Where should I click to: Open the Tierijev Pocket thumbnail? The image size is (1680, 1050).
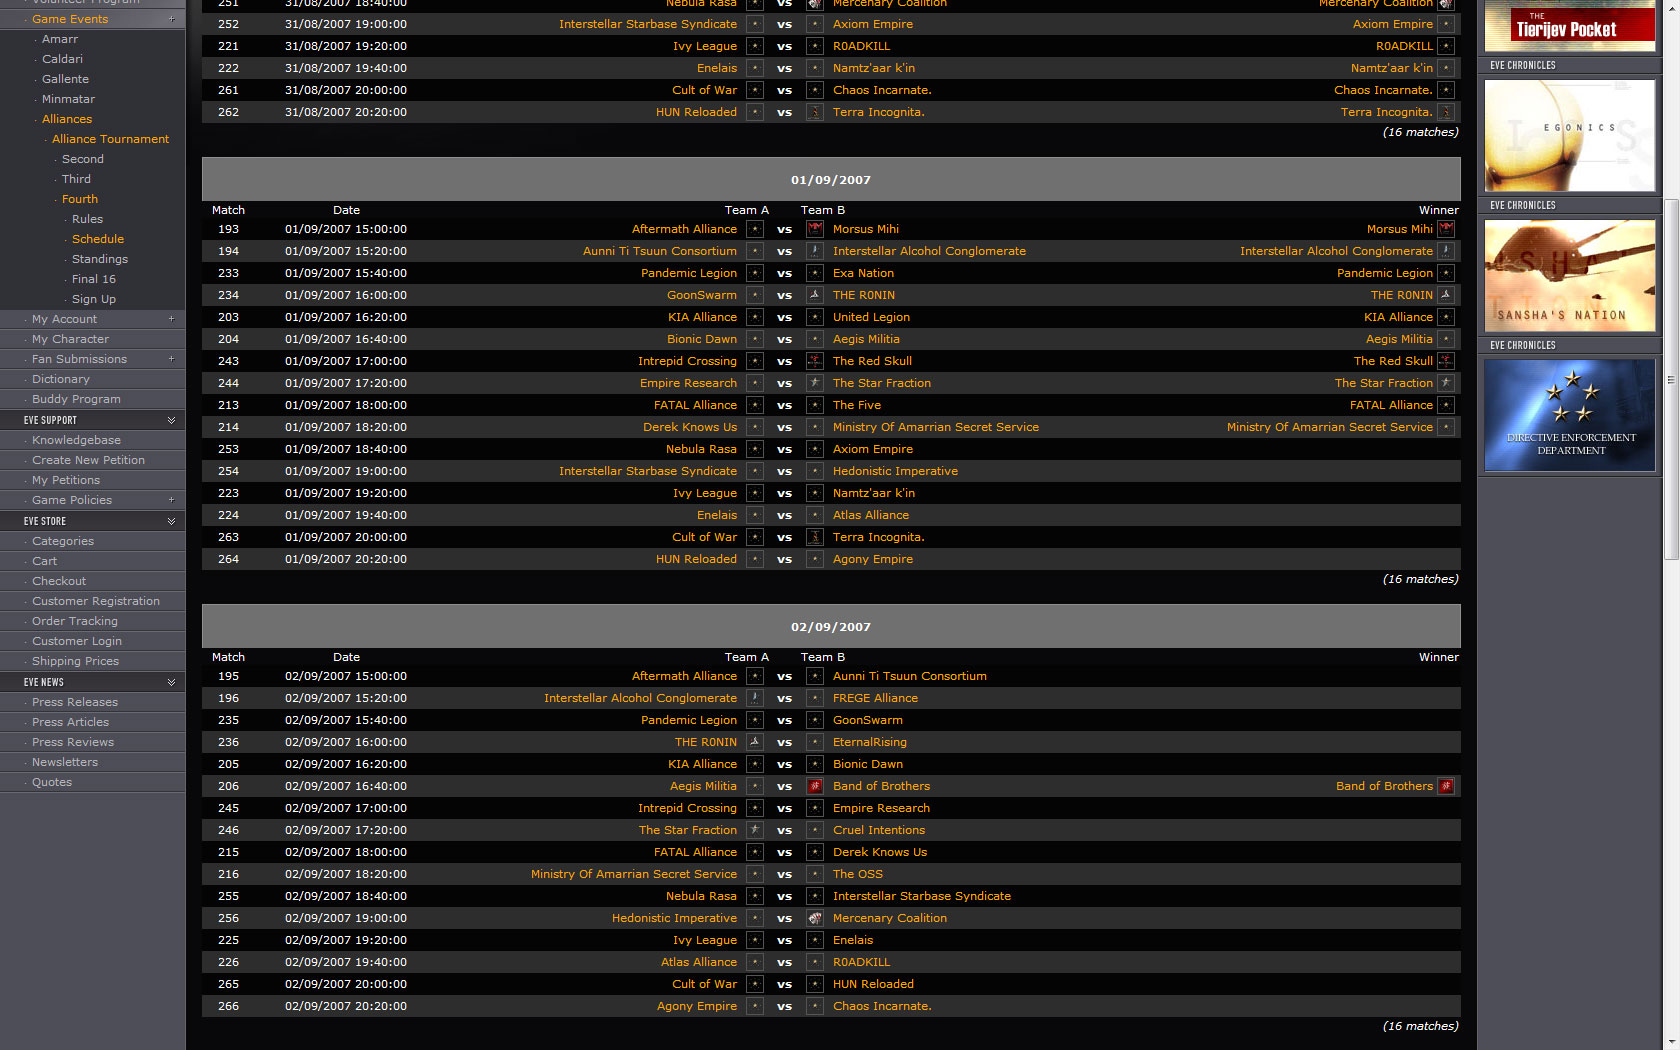pyautogui.click(x=1570, y=26)
